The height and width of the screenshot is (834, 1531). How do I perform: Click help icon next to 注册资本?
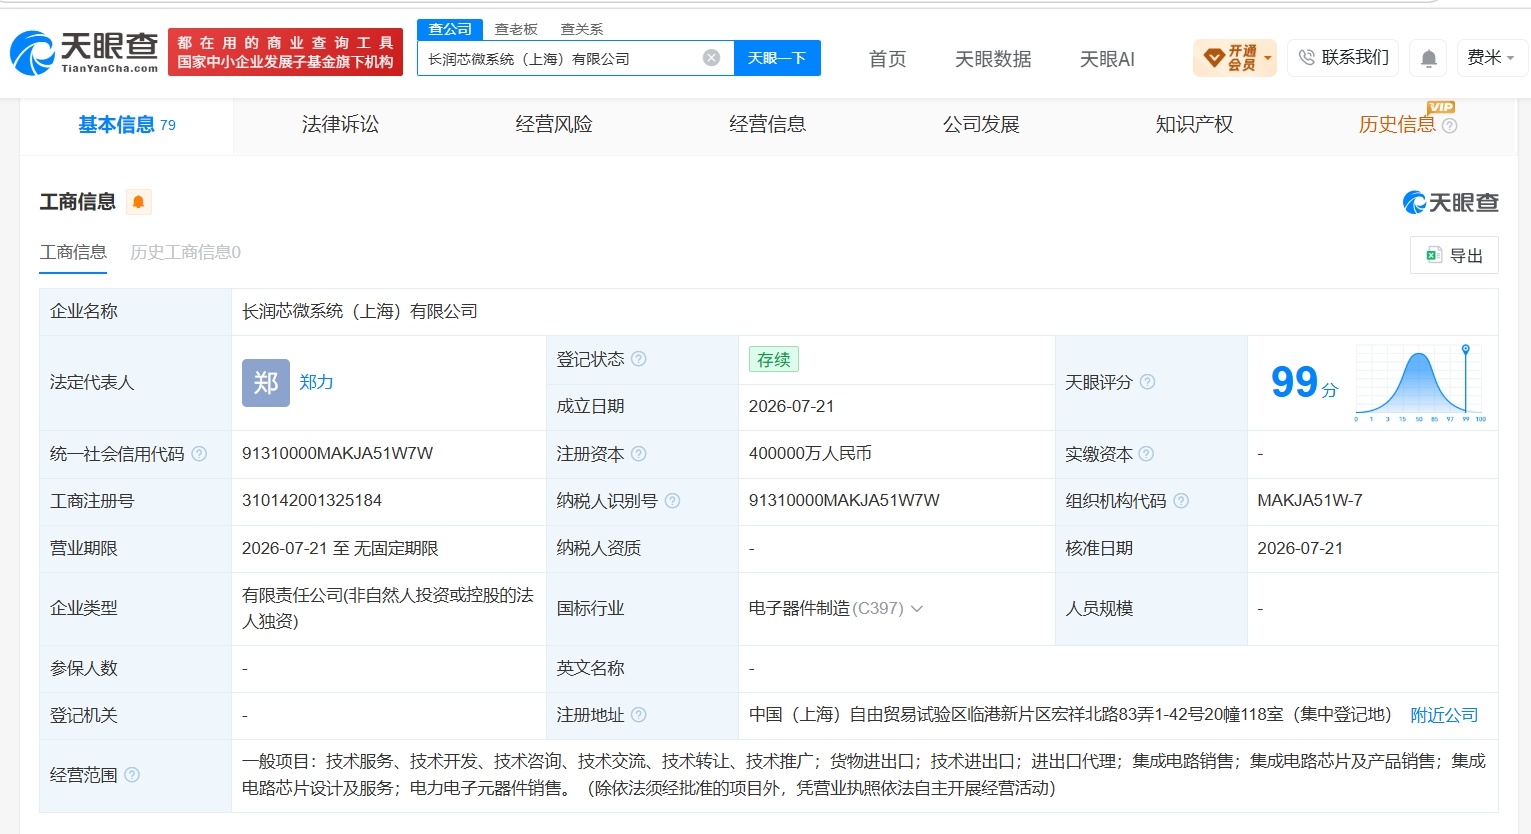[x=638, y=454]
